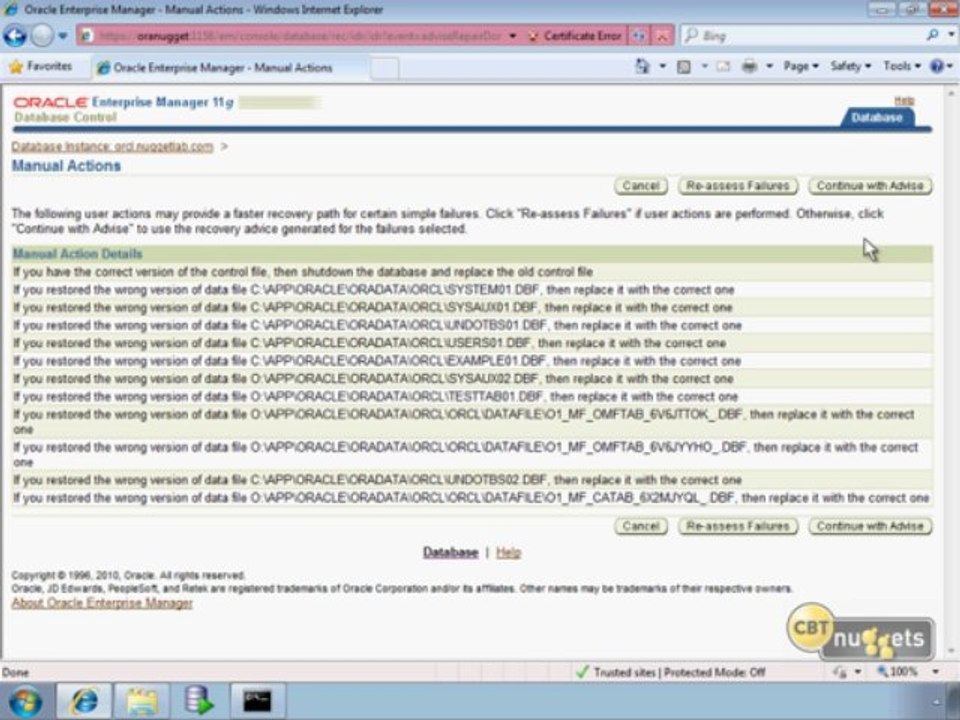Select the UNDOTBS01.DBF data file row

click(472, 325)
